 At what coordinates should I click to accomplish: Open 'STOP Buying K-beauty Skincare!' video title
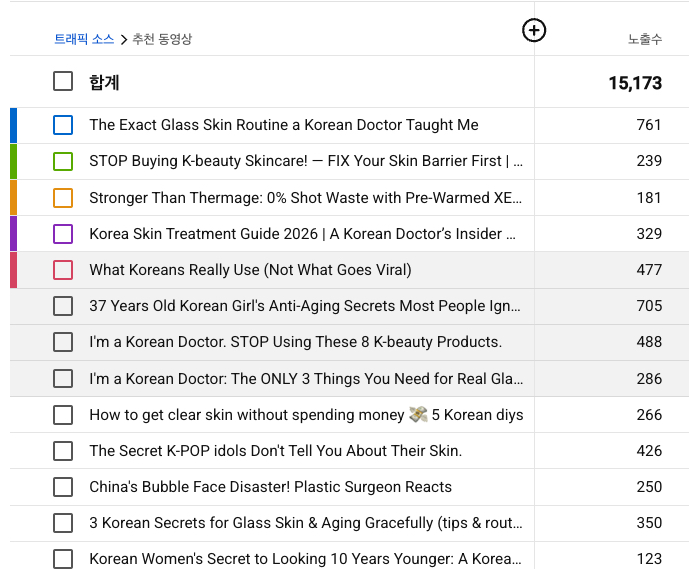pos(306,161)
